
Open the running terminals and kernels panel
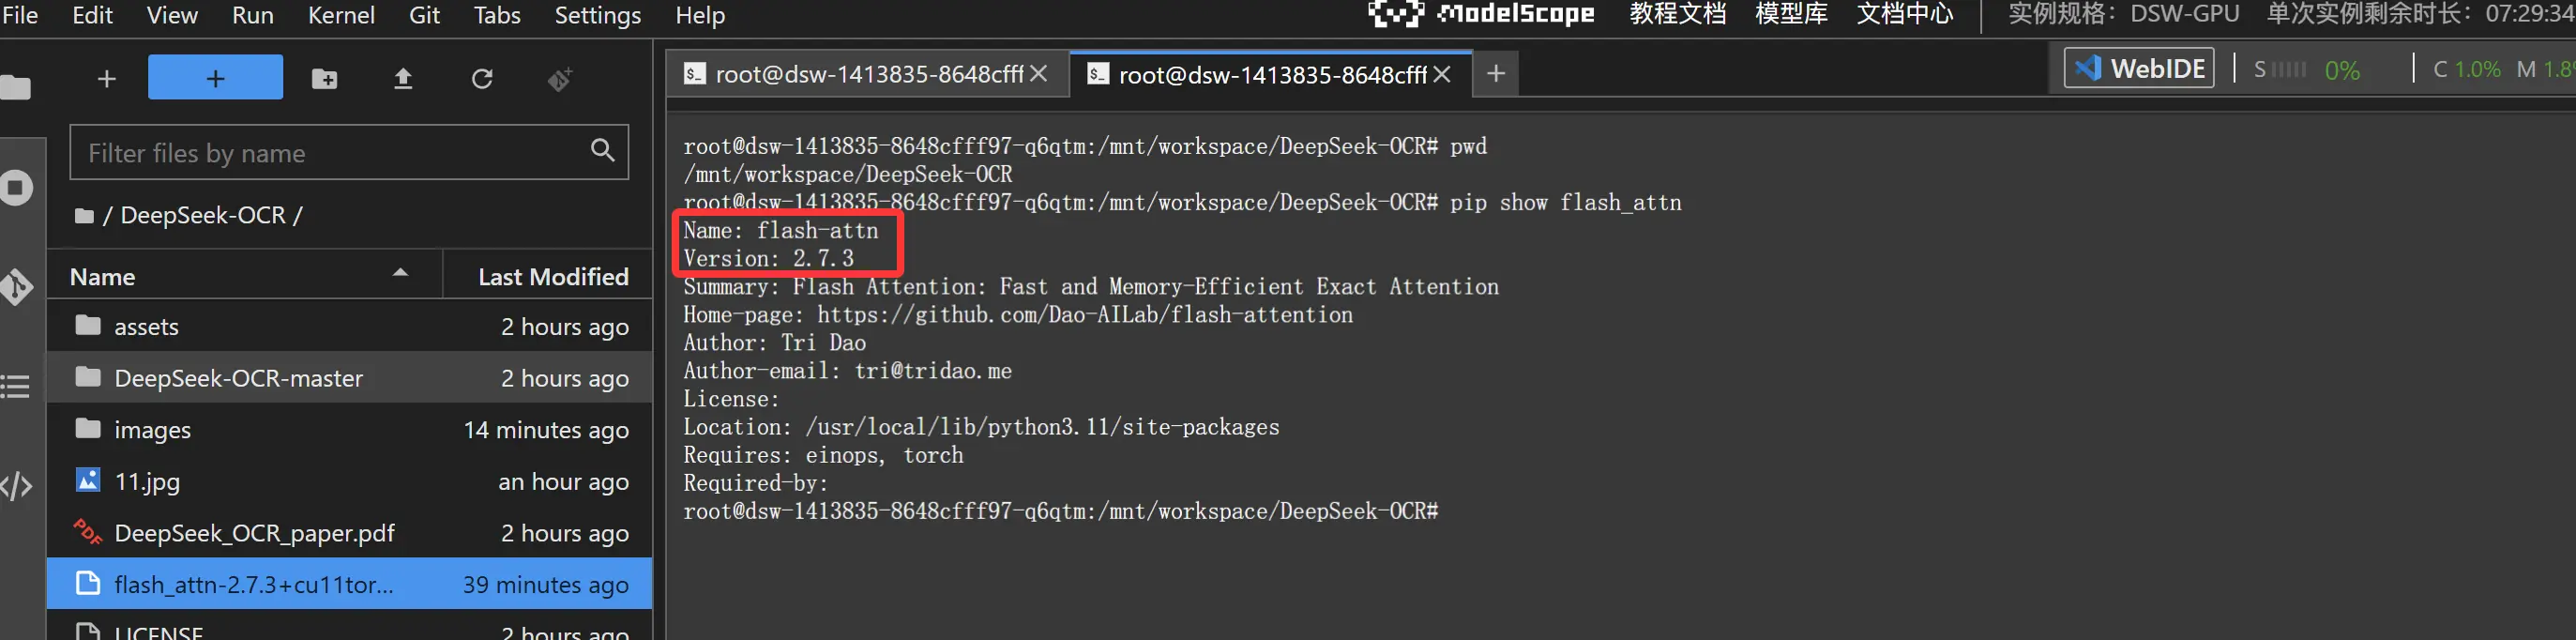[x=15, y=188]
